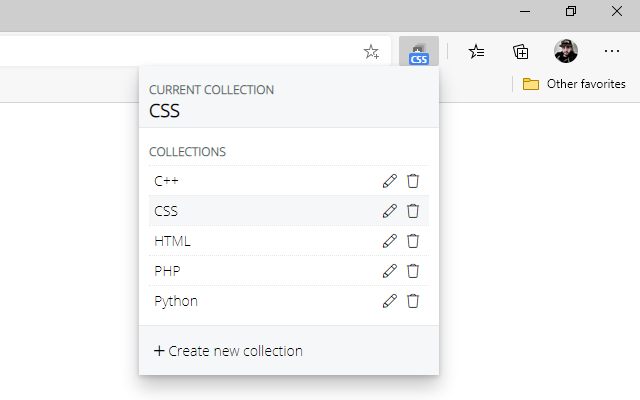Edit the PHP collection
Image resolution: width=640 pixels, height=400 pixels.
[x=390, y=271]
